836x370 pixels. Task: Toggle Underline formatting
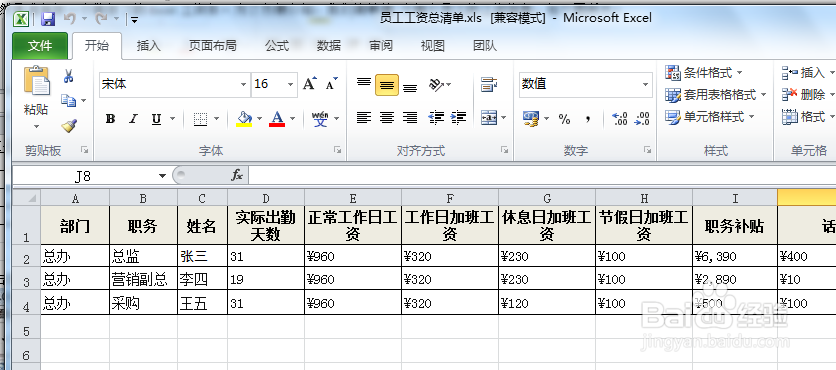pyautogui.click(x=156, y=119)
